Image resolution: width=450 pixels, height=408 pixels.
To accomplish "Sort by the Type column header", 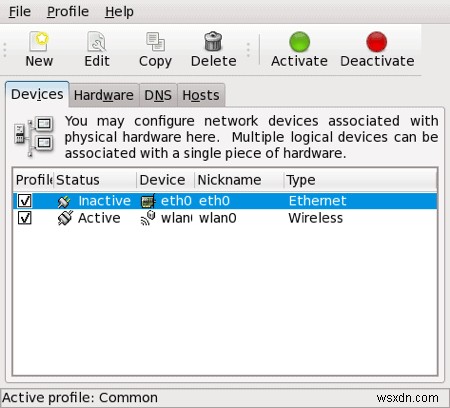I will tap(360, 180).
